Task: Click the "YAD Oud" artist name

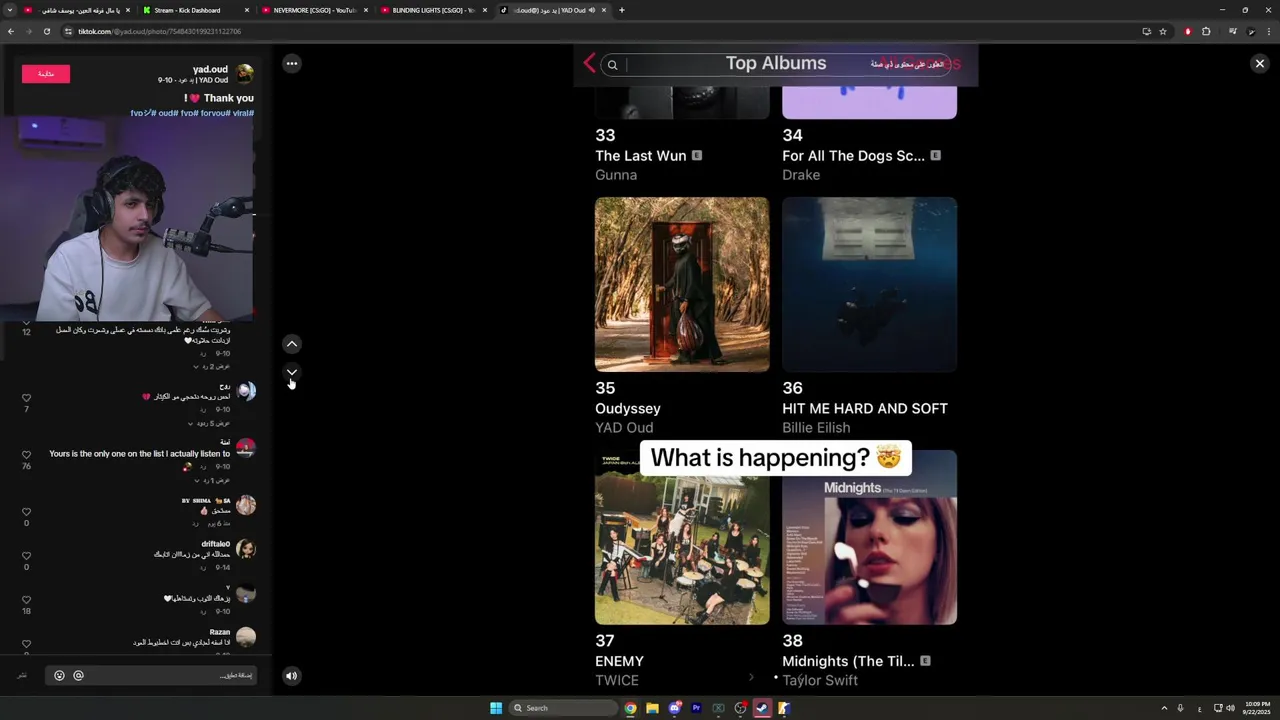Action: point(624,428)
